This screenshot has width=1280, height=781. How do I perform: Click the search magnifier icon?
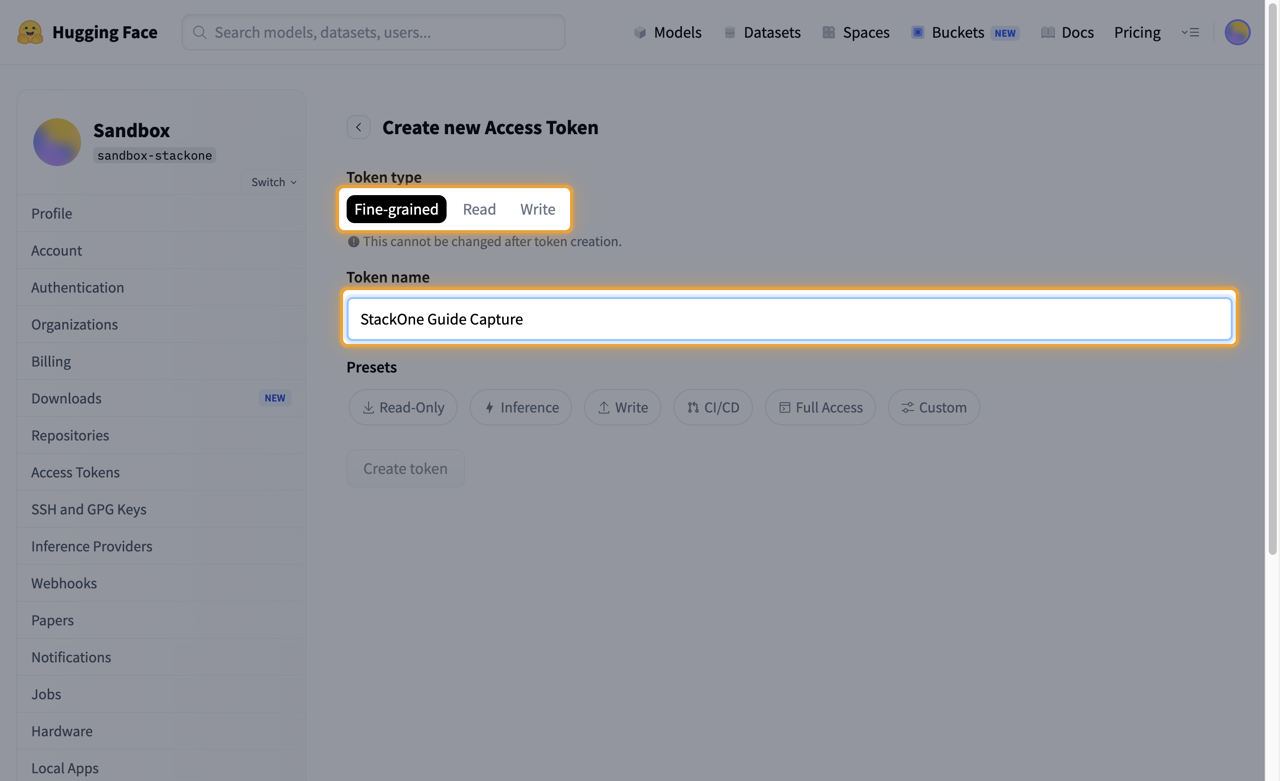click(x=200, y=32)
